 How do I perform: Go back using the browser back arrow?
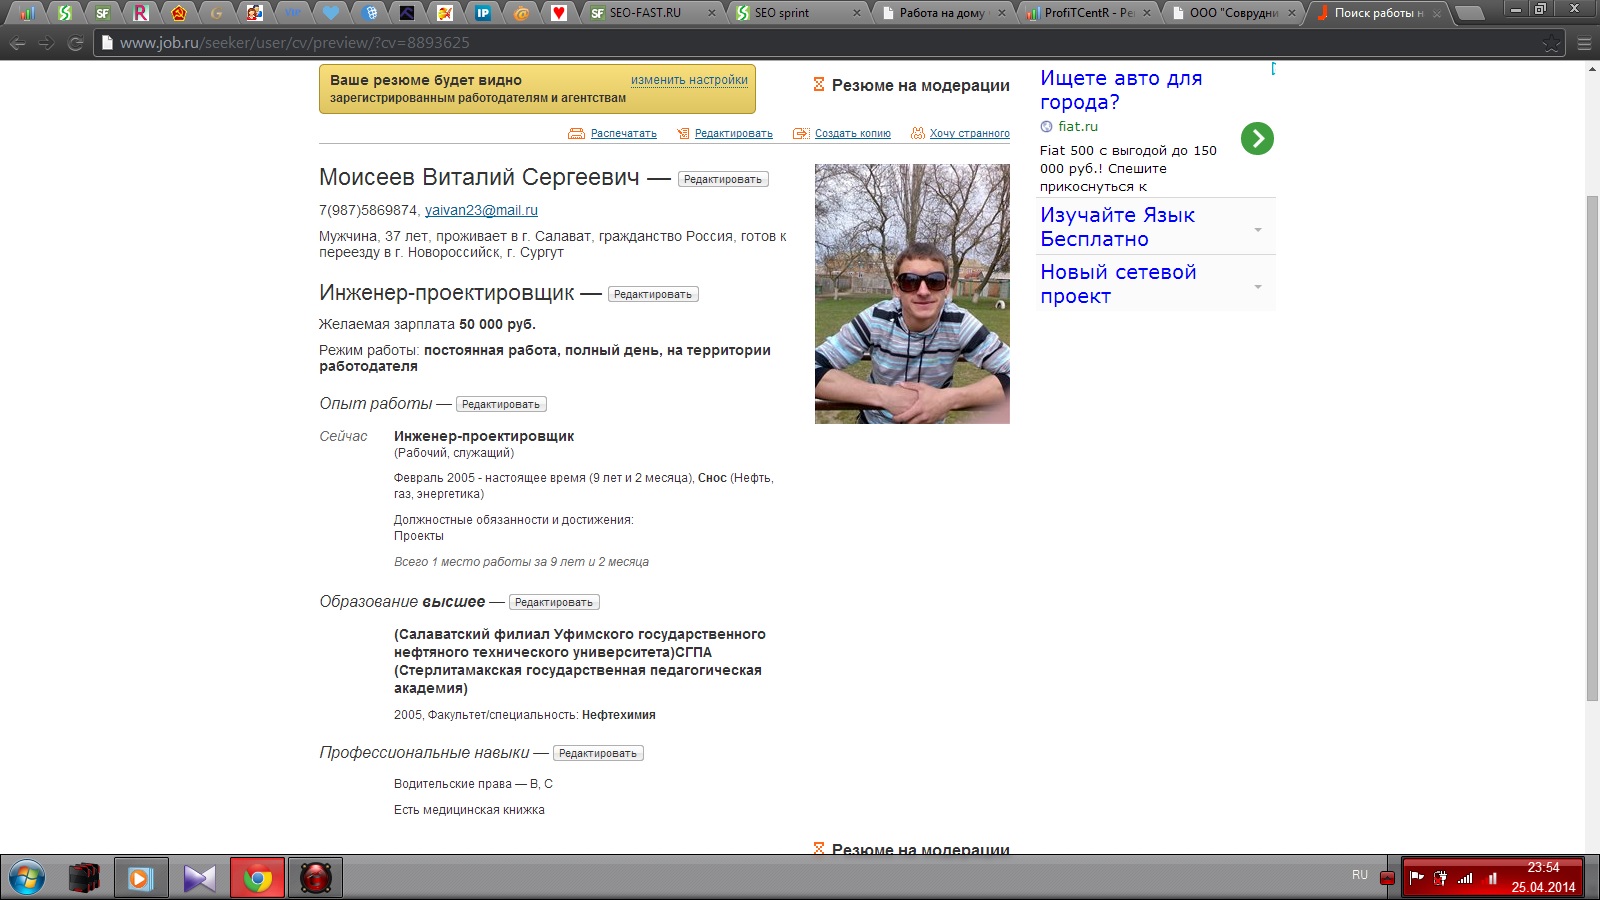[x=17, y=43]
